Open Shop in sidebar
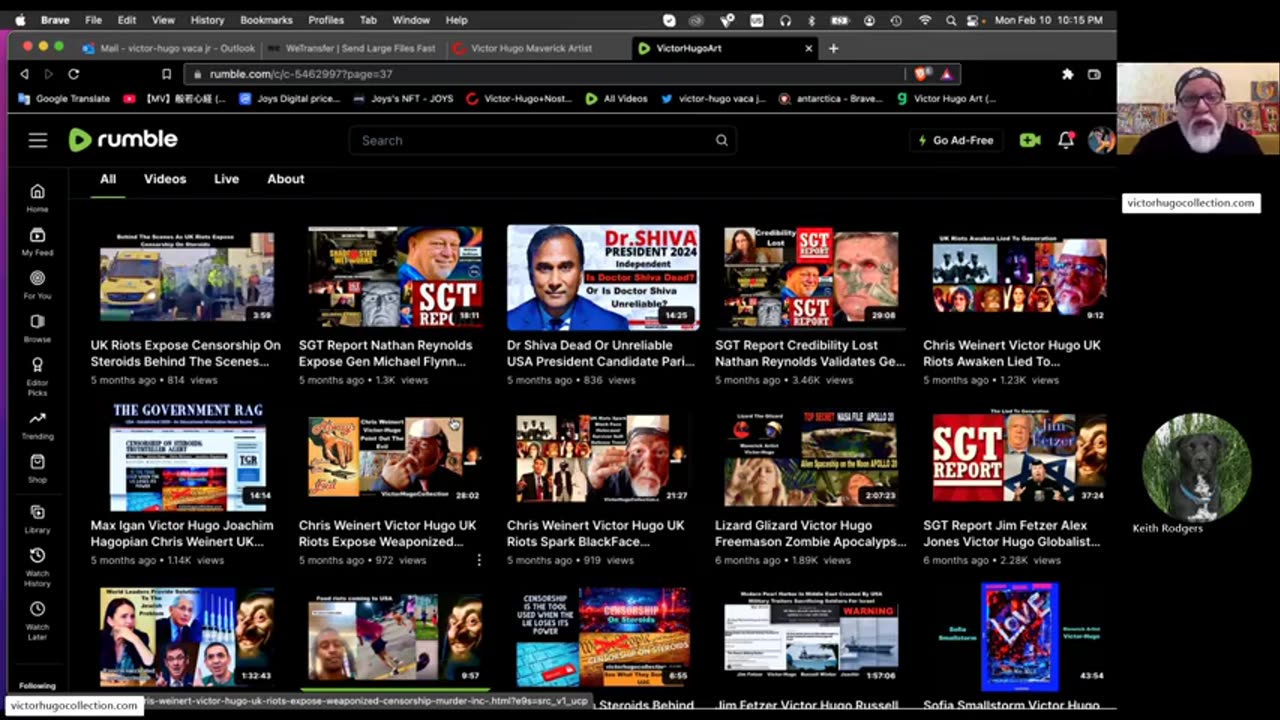This screenshot has height=720, width=1280. coord(37,468)
